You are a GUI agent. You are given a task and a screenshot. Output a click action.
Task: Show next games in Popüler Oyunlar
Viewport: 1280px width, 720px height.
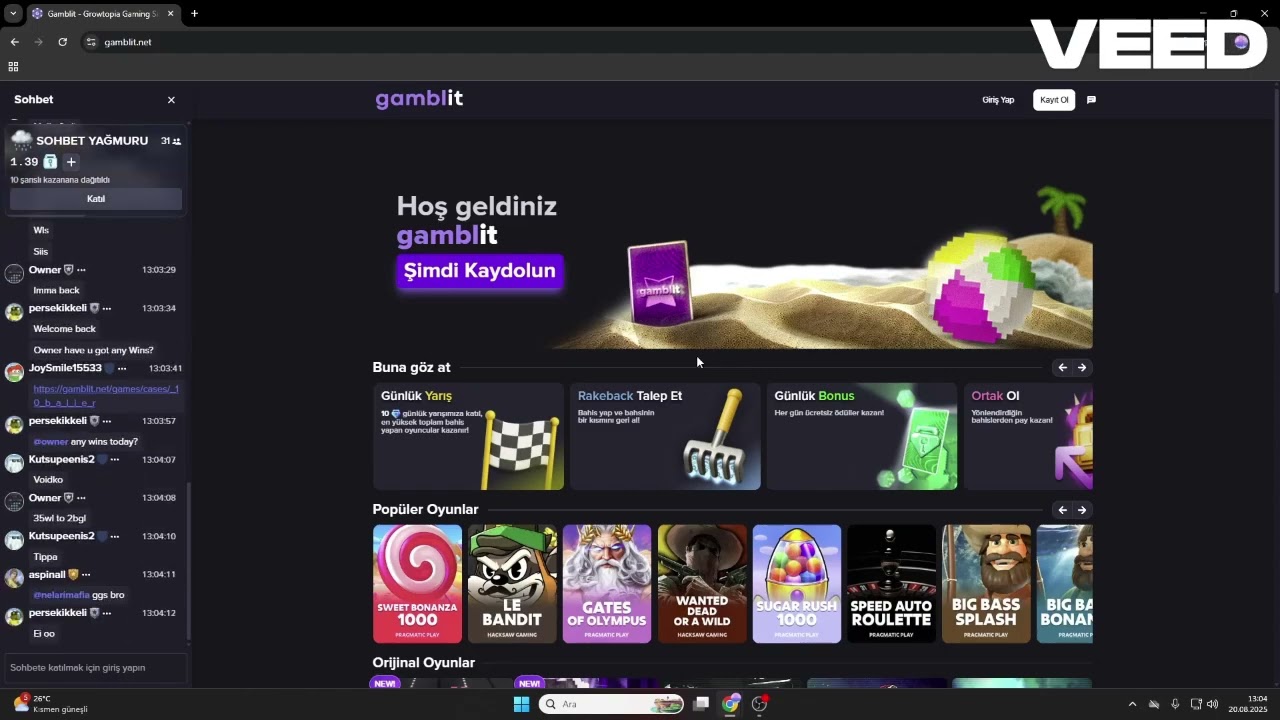coord(1082,510)
